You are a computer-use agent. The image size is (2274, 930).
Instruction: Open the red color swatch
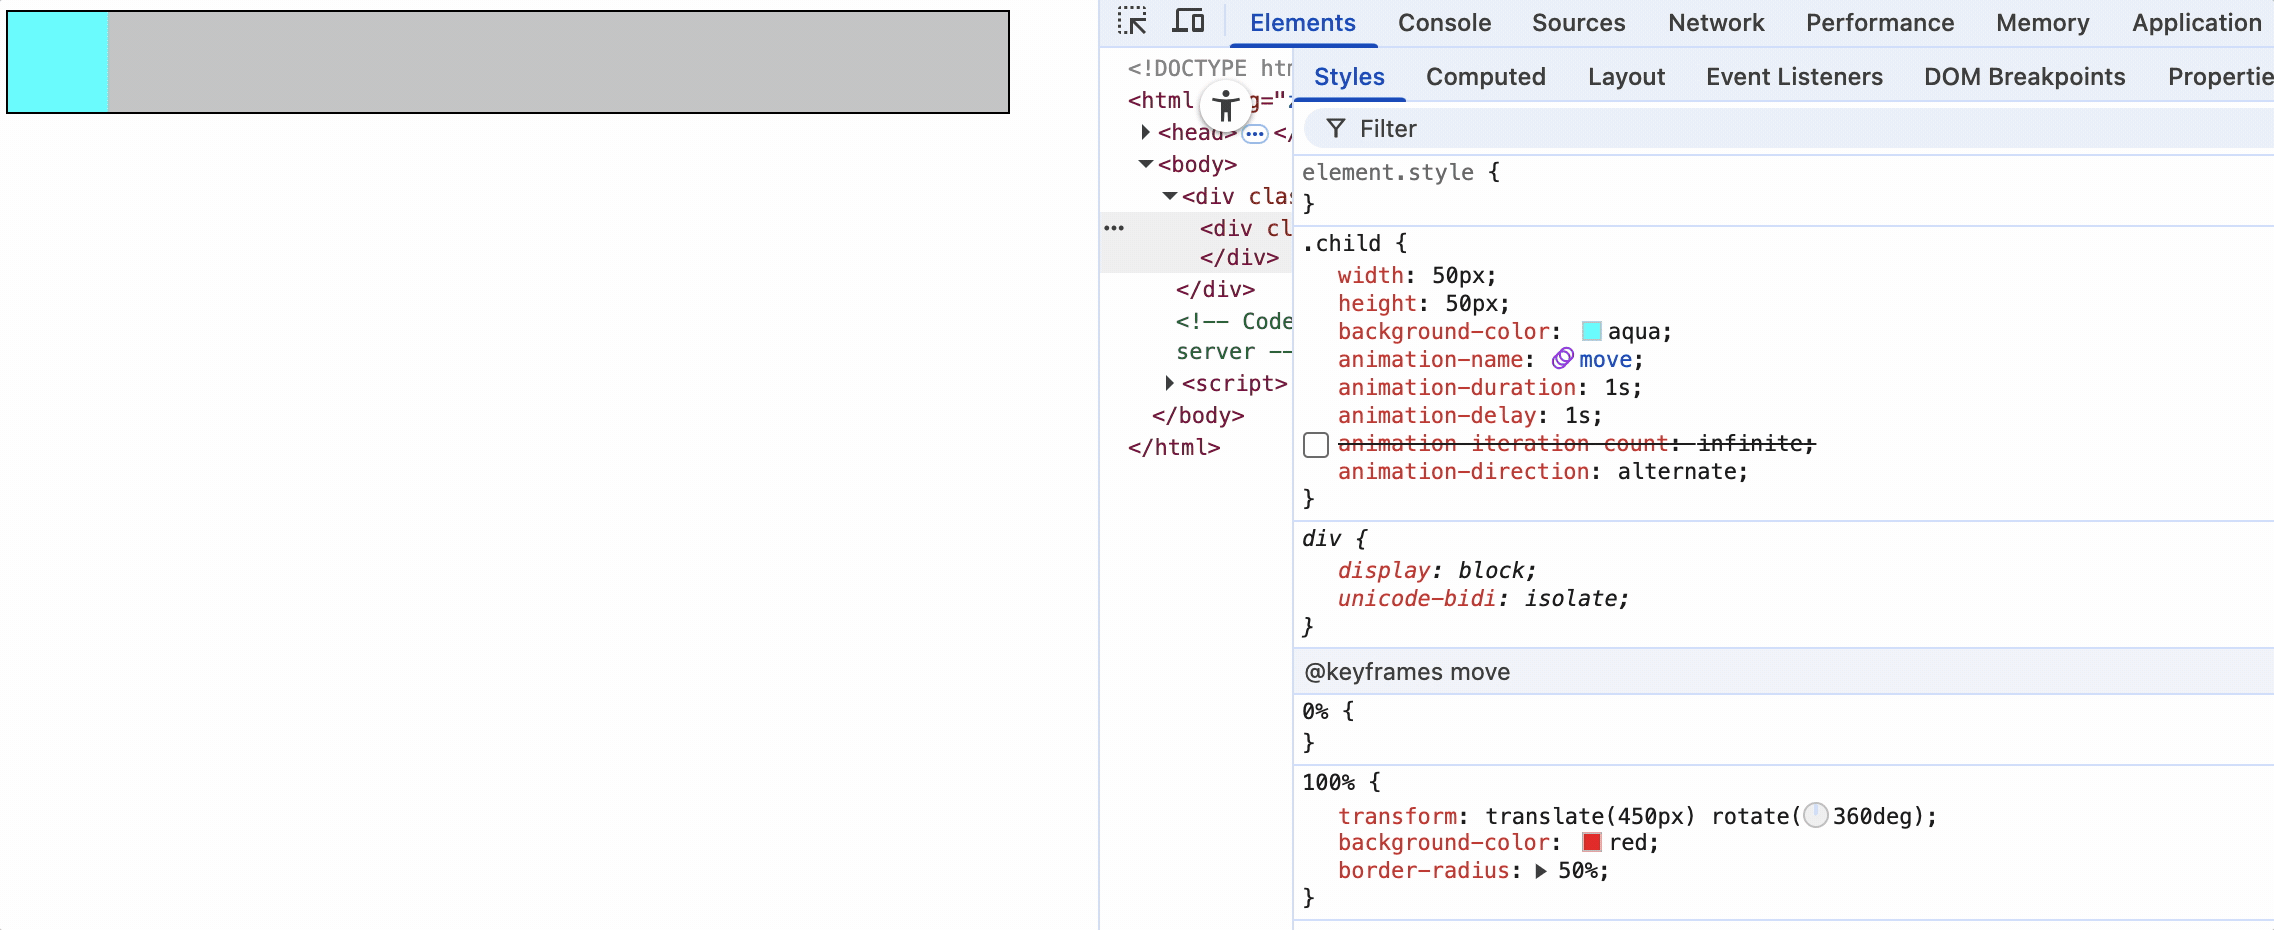coord(1592,842)
